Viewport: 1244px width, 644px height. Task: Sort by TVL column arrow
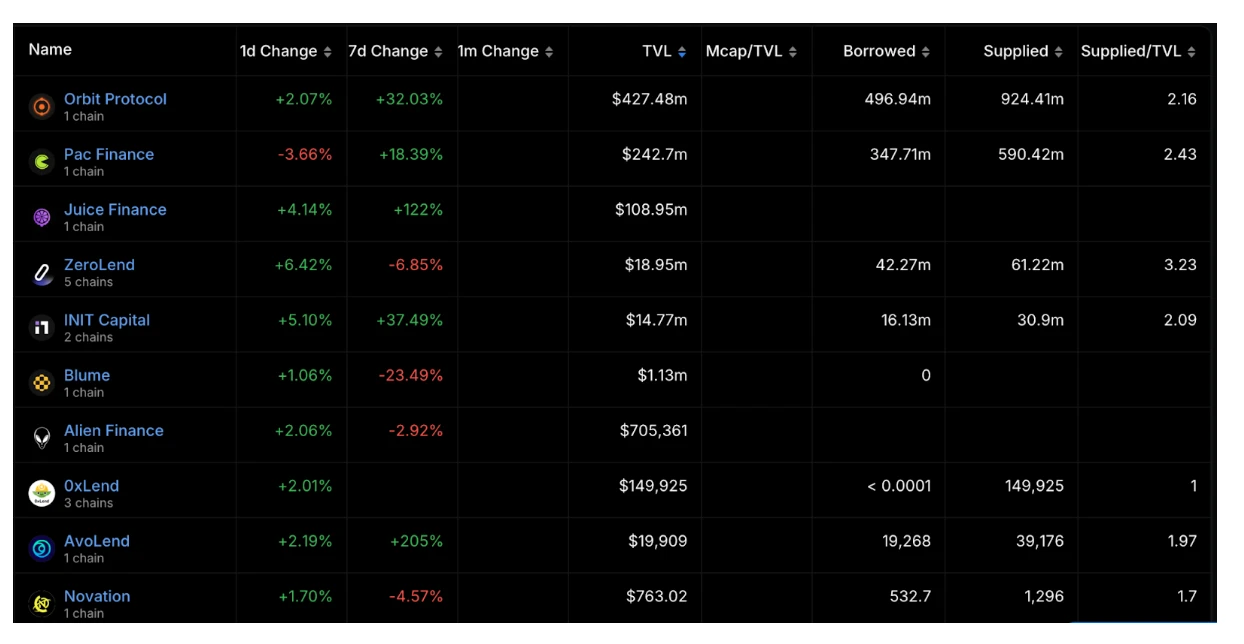(x=682, y=52)
